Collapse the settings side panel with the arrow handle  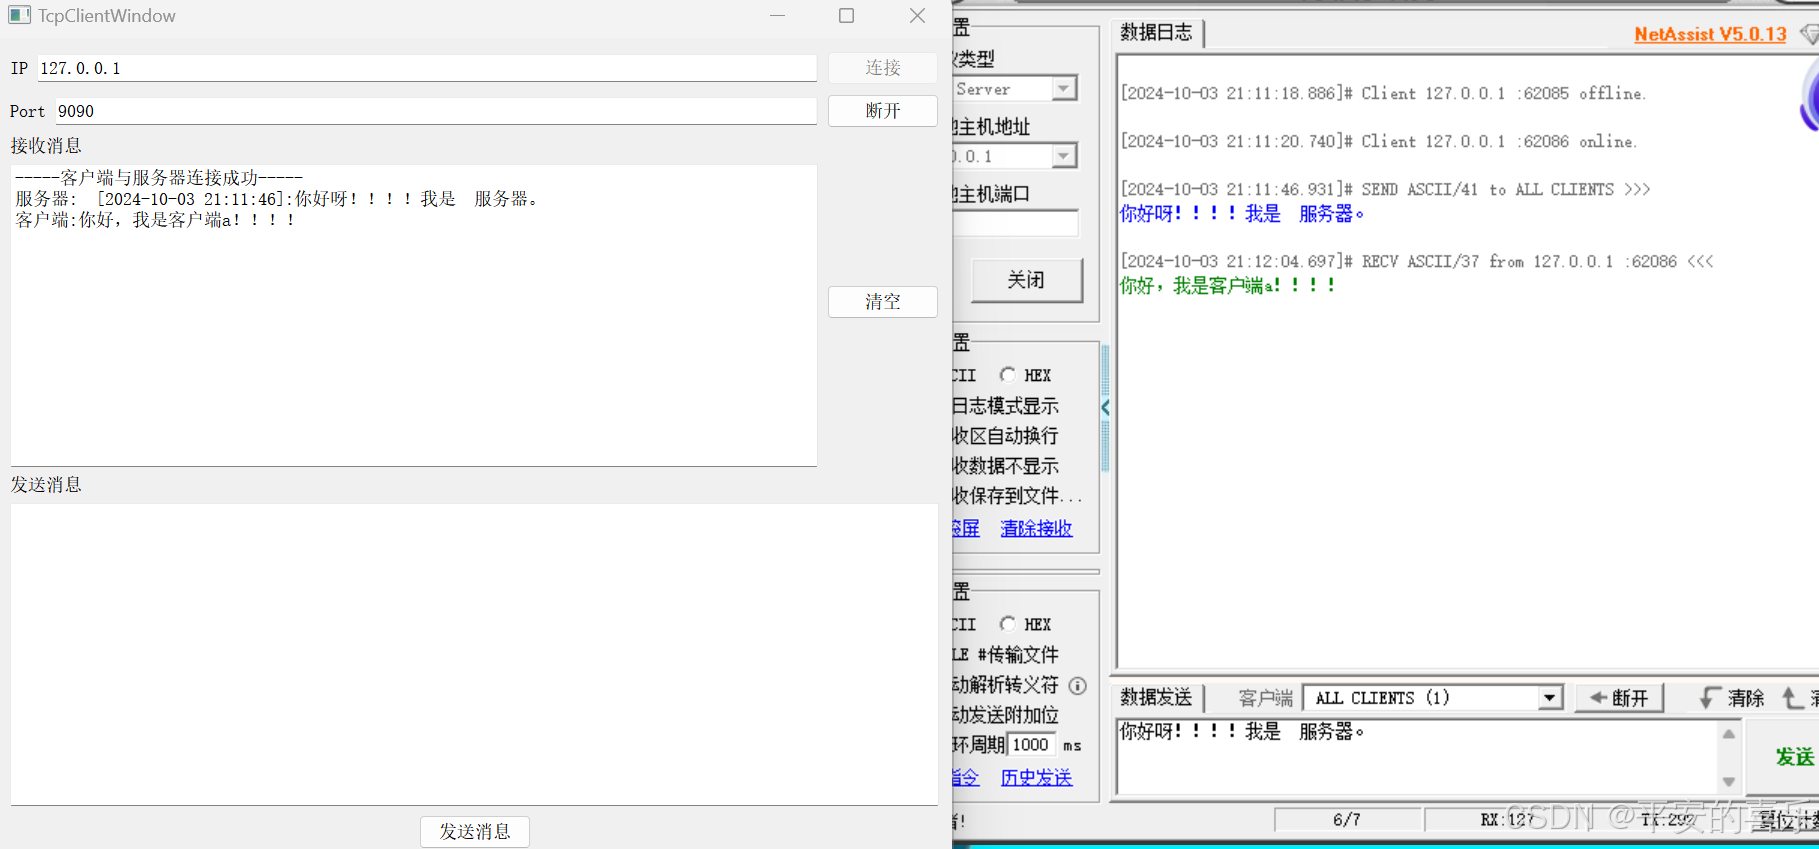pos(1105,408)
